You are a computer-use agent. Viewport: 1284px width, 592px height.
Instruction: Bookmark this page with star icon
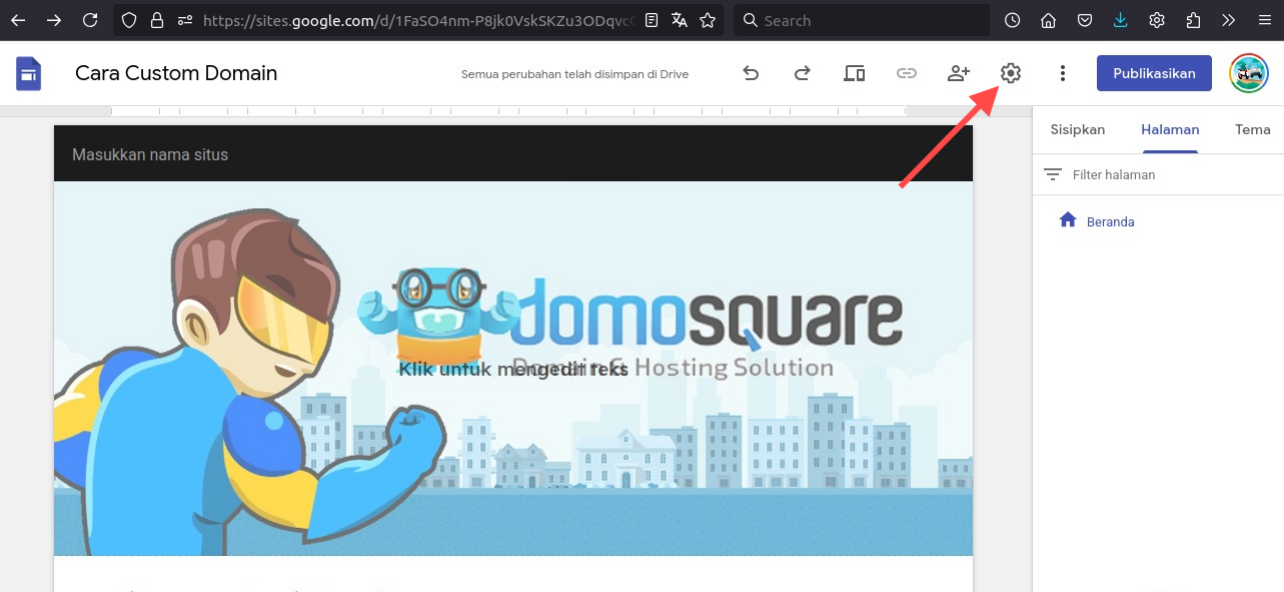coord(707,20)
